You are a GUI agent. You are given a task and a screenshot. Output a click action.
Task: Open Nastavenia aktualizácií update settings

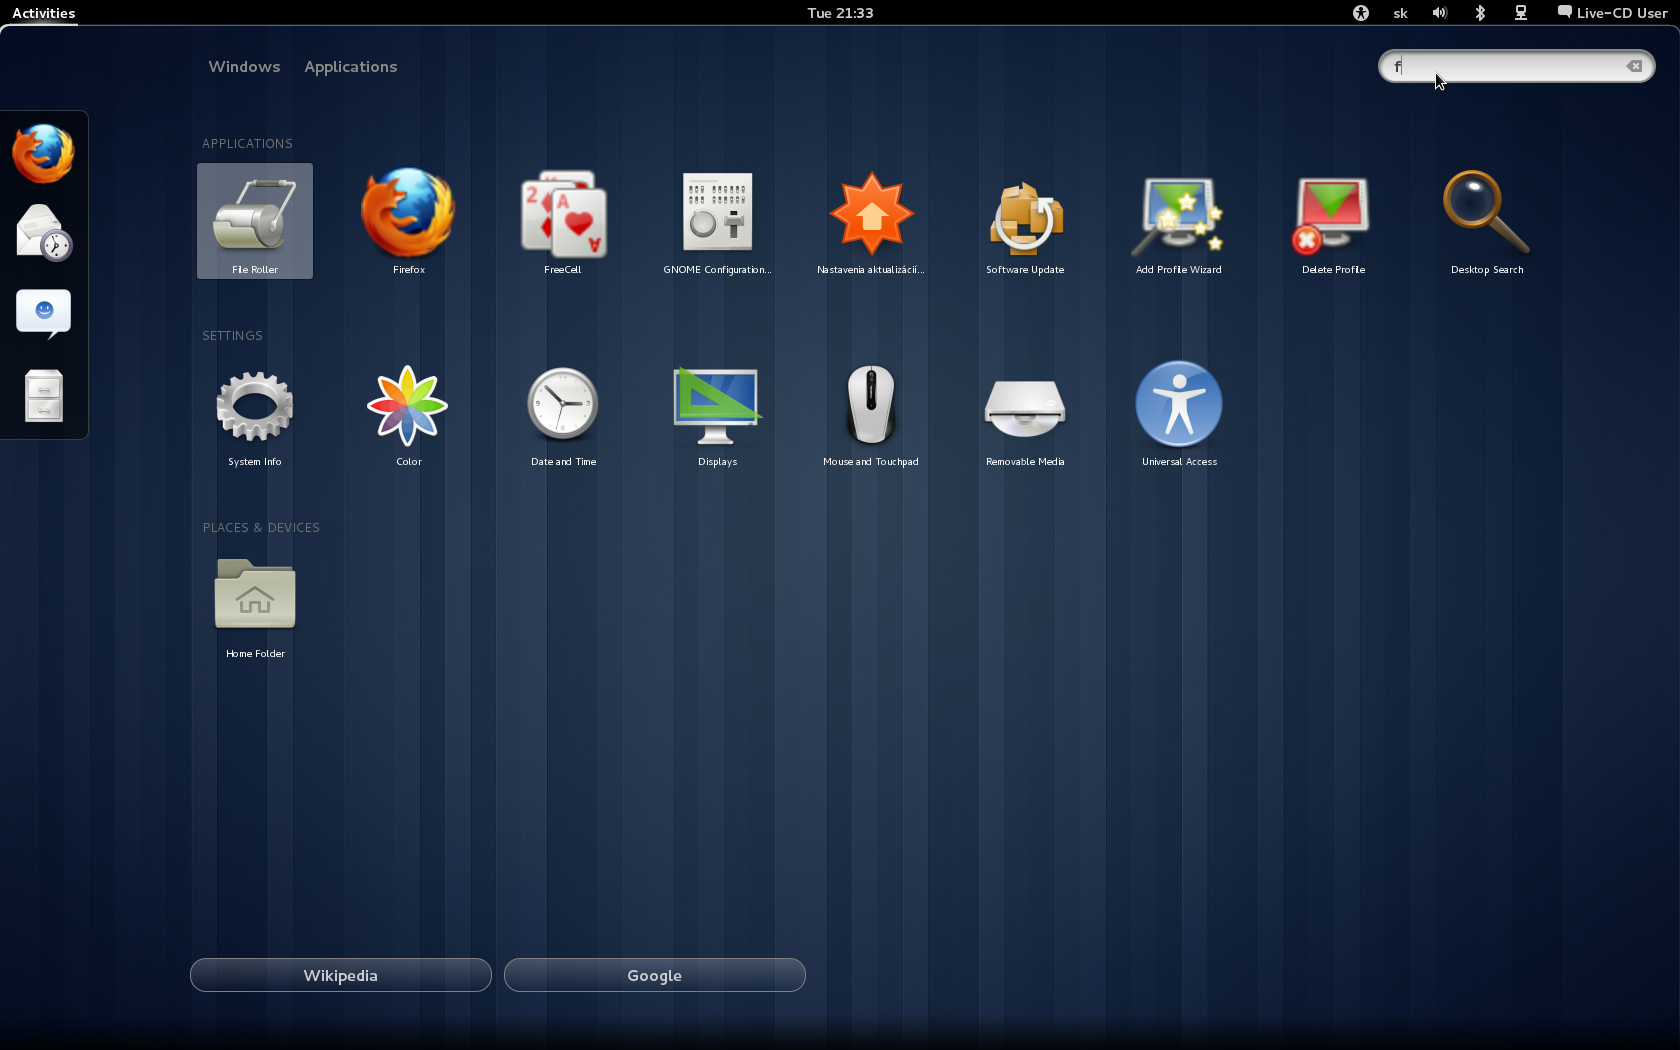pos(871,221)
